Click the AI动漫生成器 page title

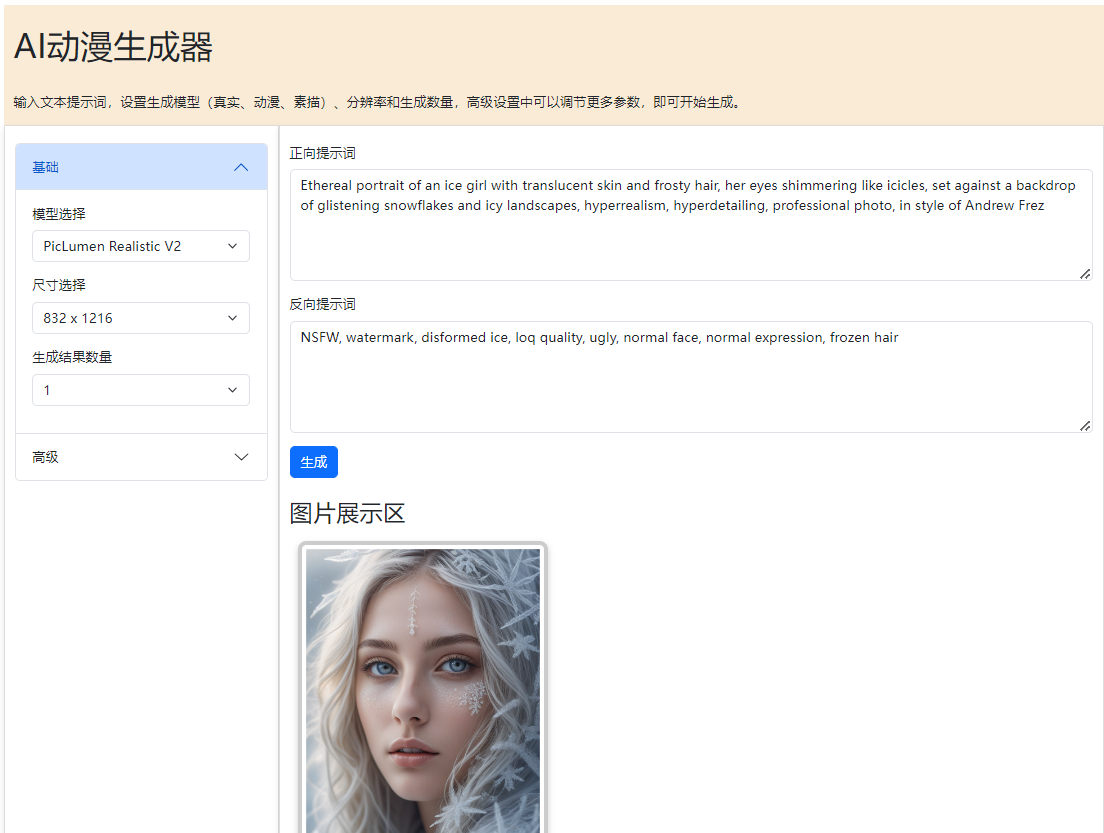click(x=113, y=47)
